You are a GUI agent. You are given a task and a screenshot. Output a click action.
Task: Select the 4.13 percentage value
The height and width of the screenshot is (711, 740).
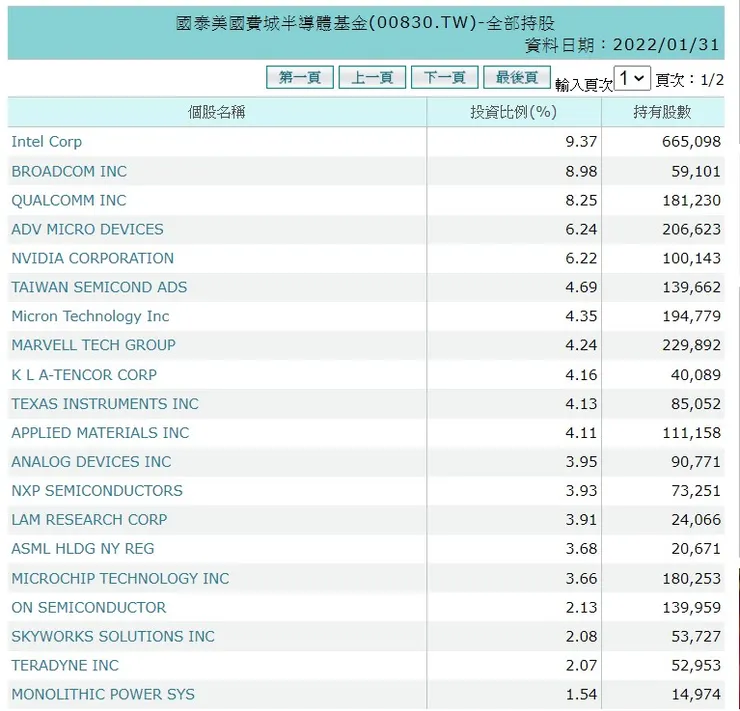581,404
